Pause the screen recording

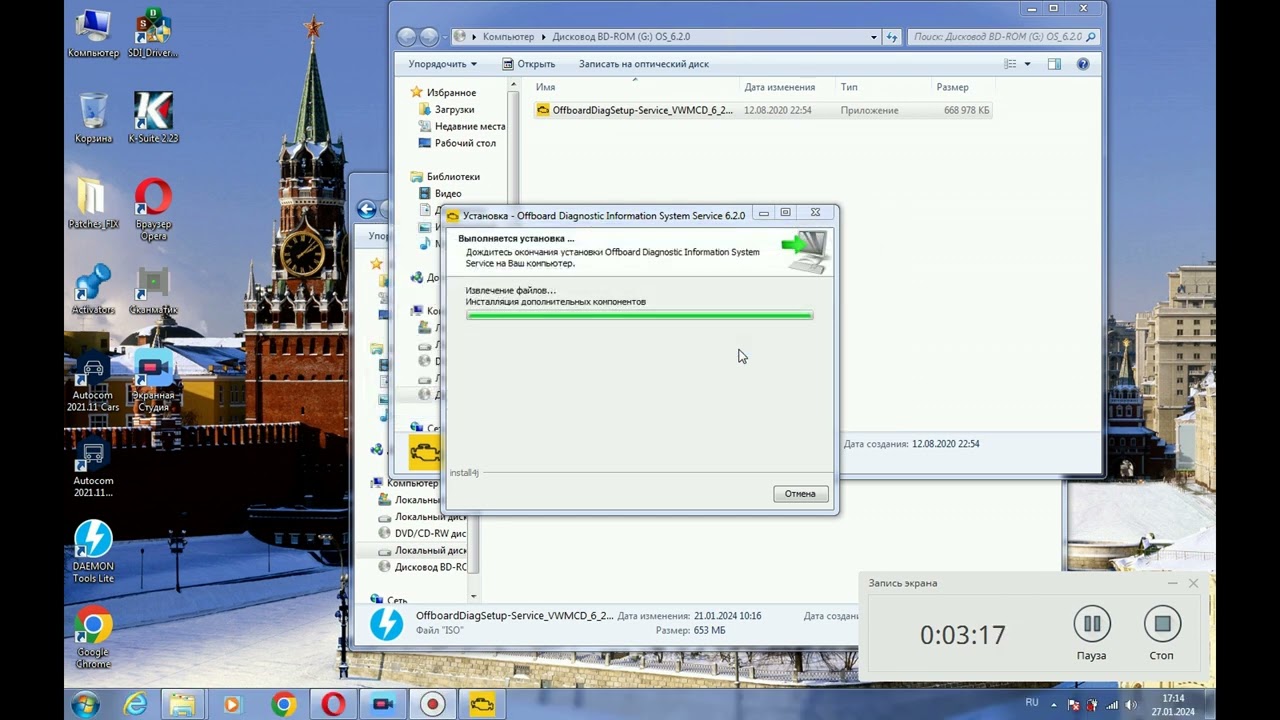point(1092,634)
